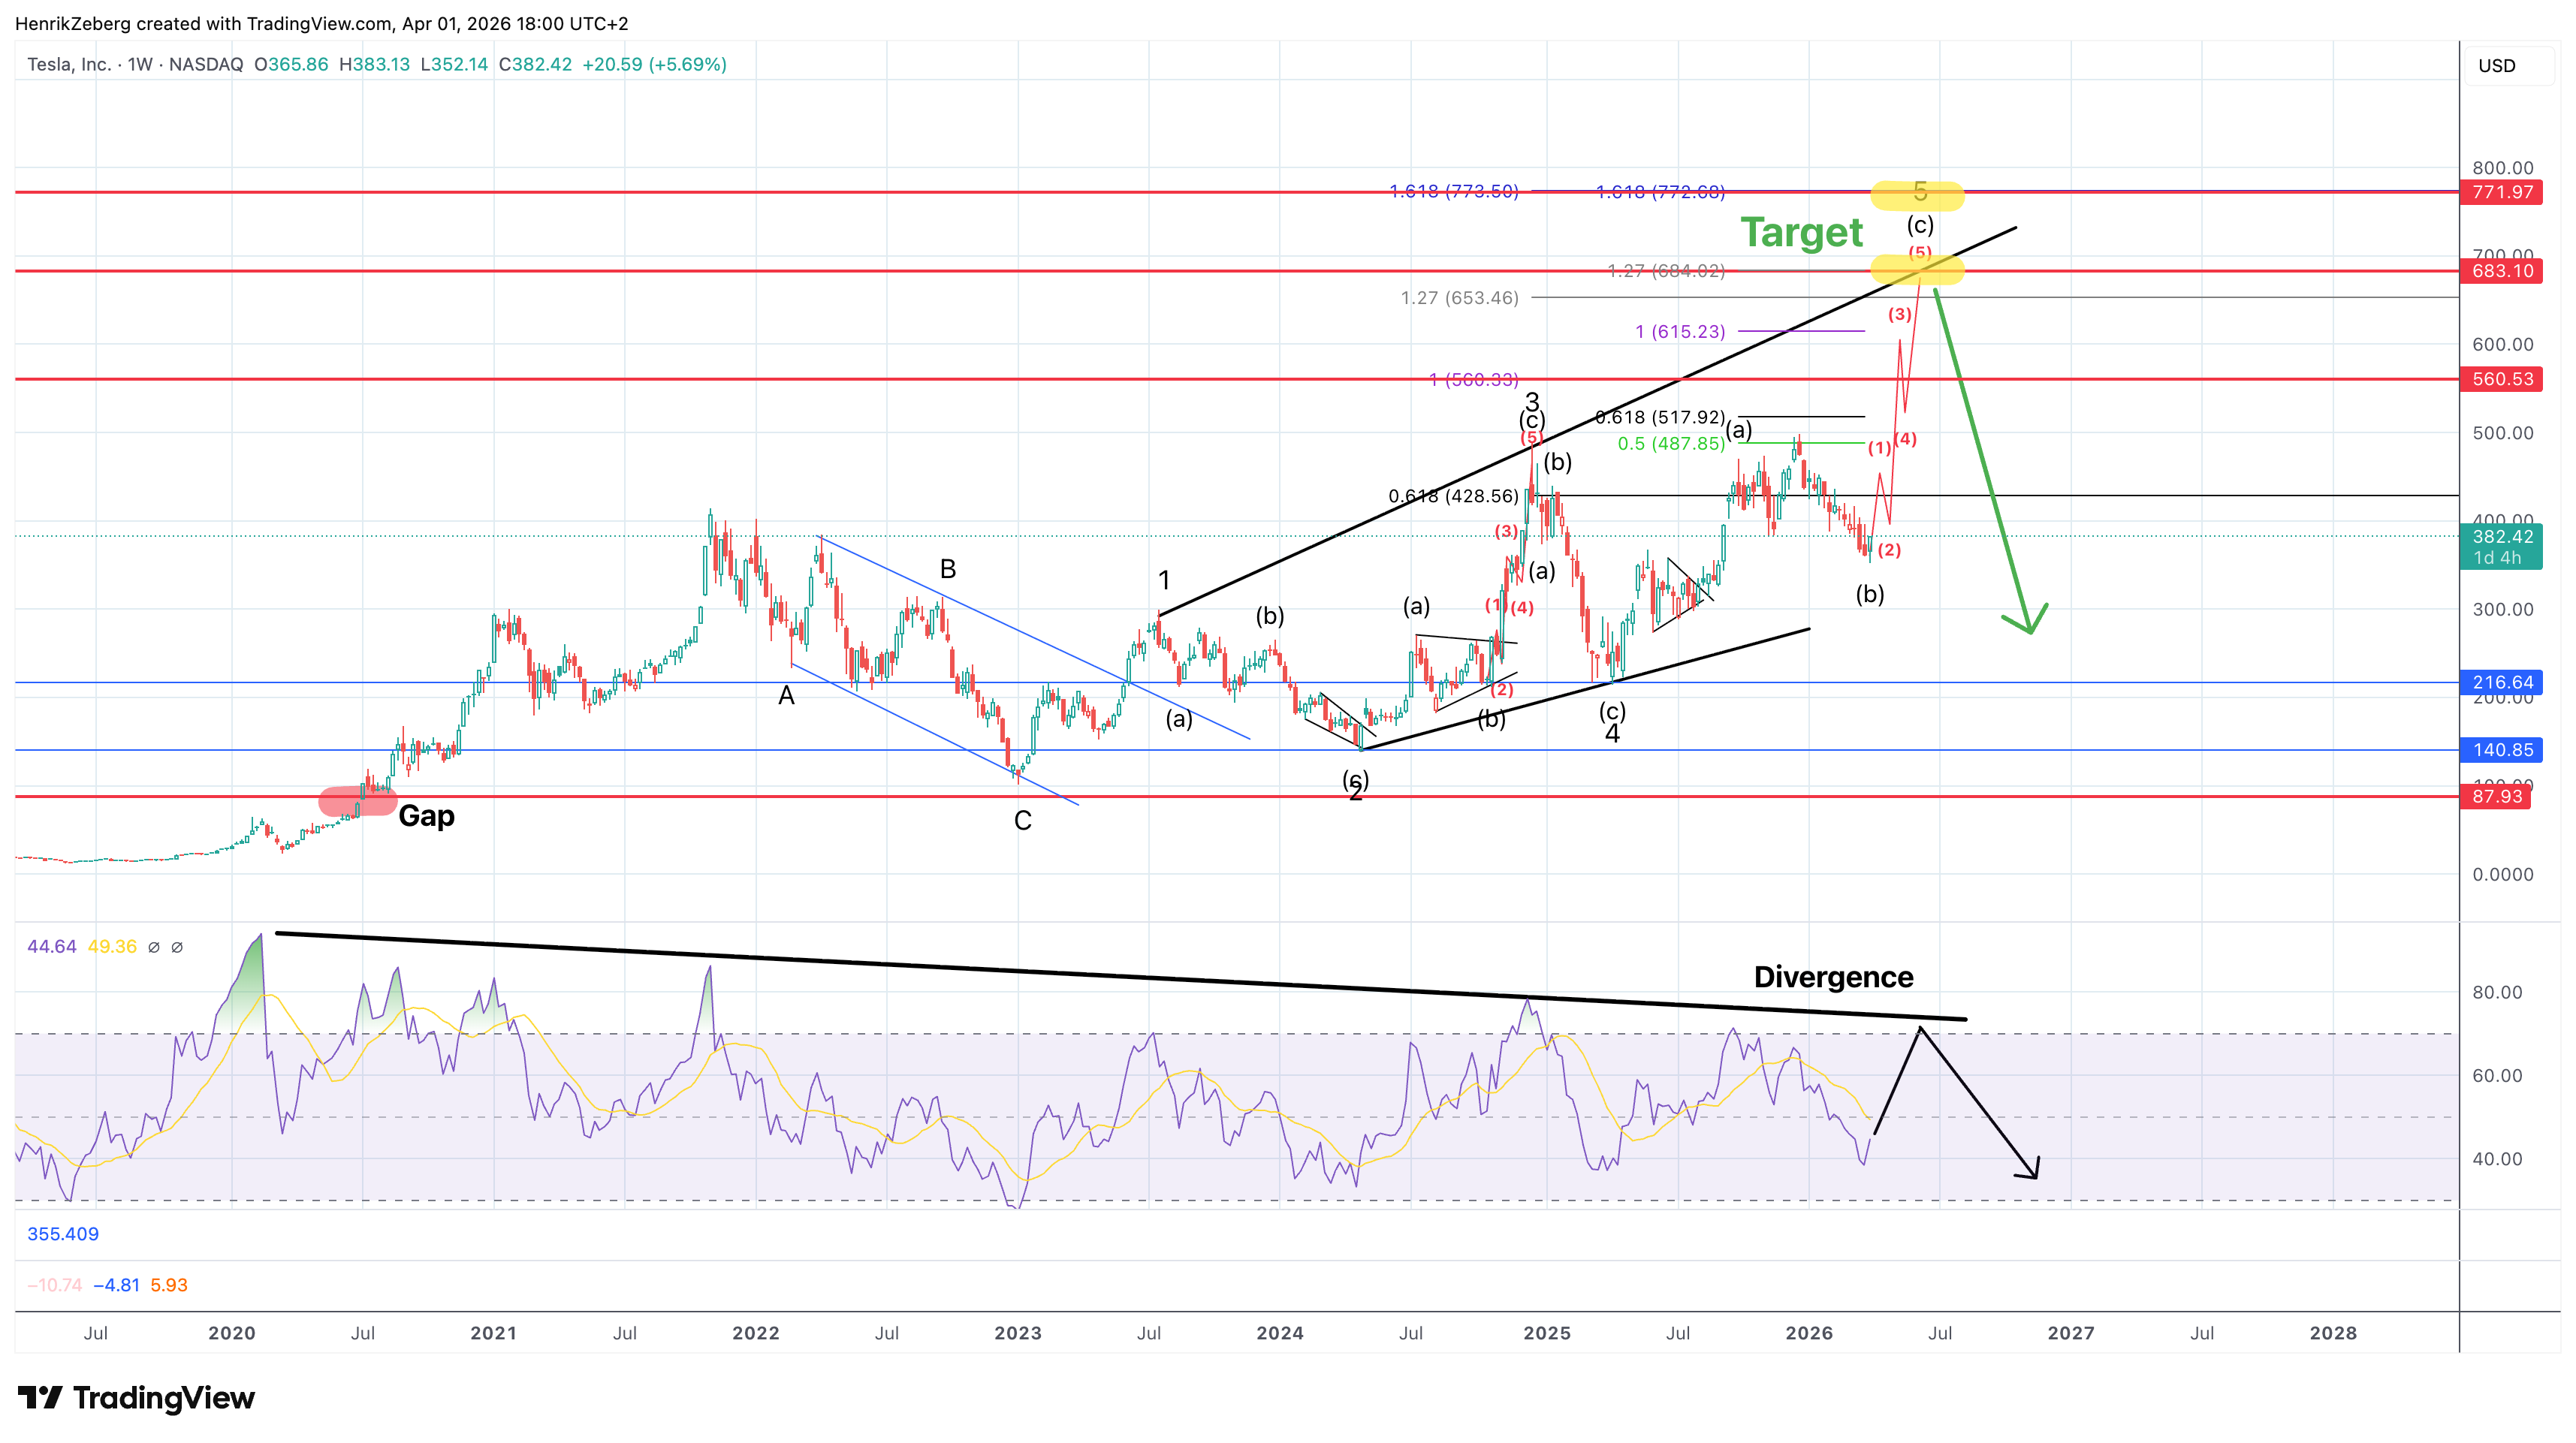Click the 2026 label on time axis
This screenshot has height=1443, width=2576.
[1809, 1333]
